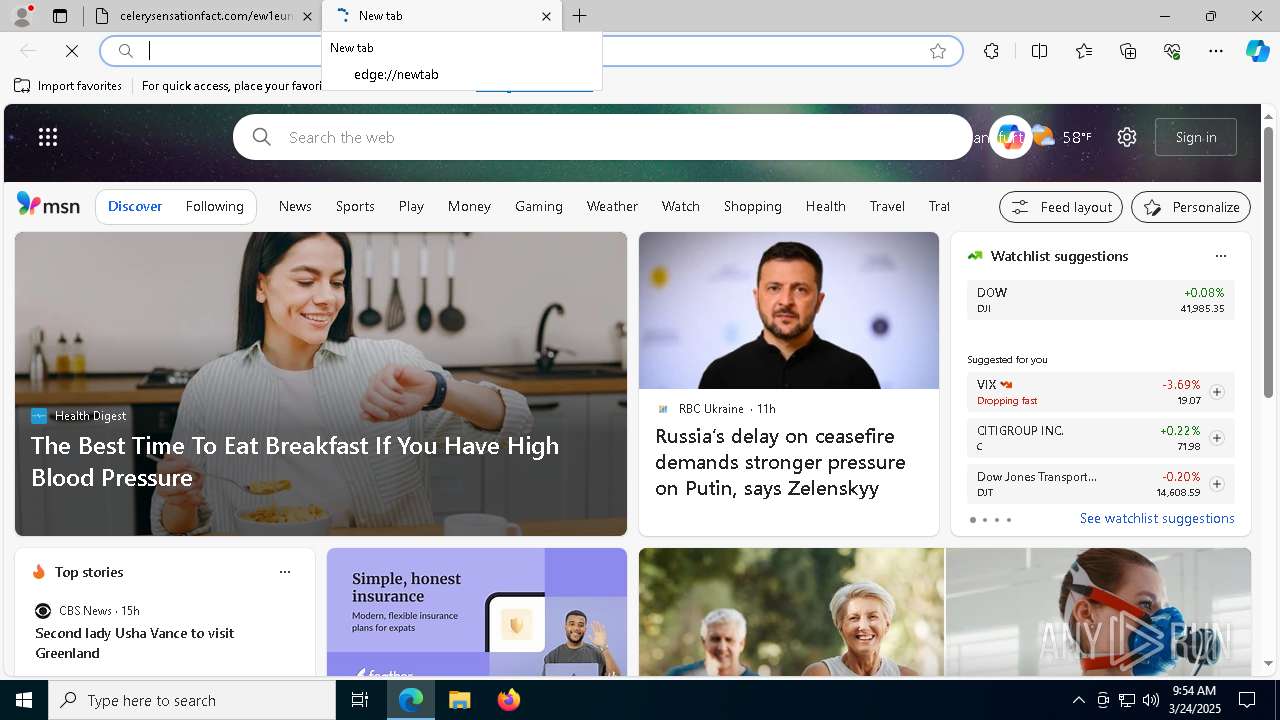The height and width of the screenshot is (720, 1280).
Task: Open the DOW stock row
Action: click(x=1100, y=300)
